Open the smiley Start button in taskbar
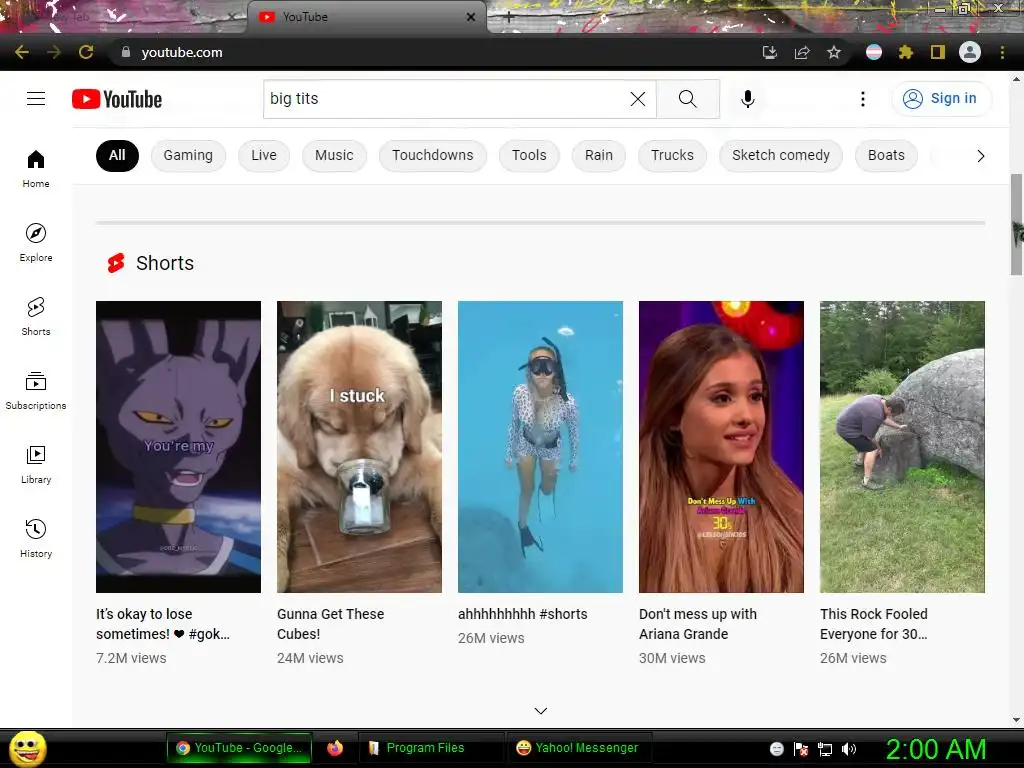Image resolution: width=1024 pixels, height=768 pixels. tap(27, 748)
